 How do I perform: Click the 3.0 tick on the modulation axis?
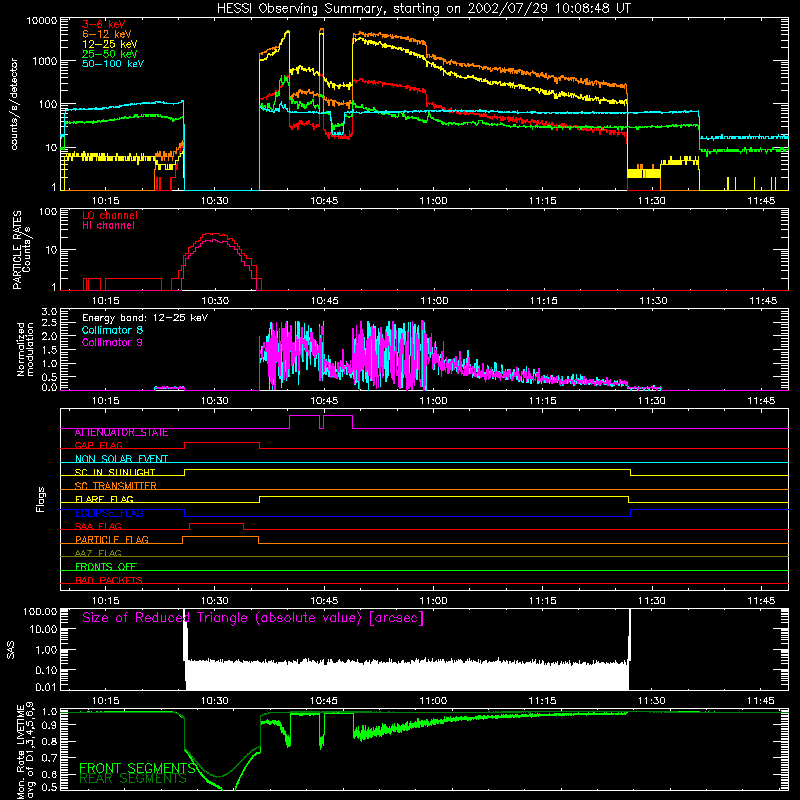point(49,312)
